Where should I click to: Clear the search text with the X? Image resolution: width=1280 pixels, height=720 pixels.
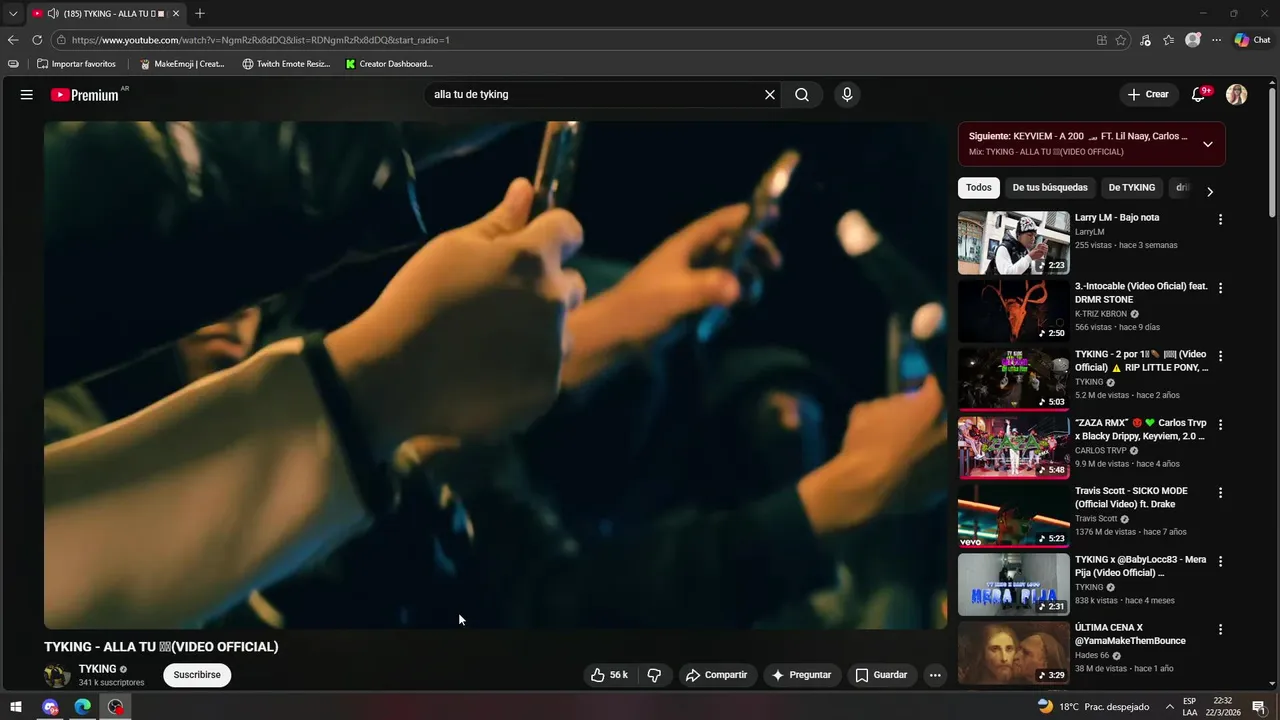point(770,95)
